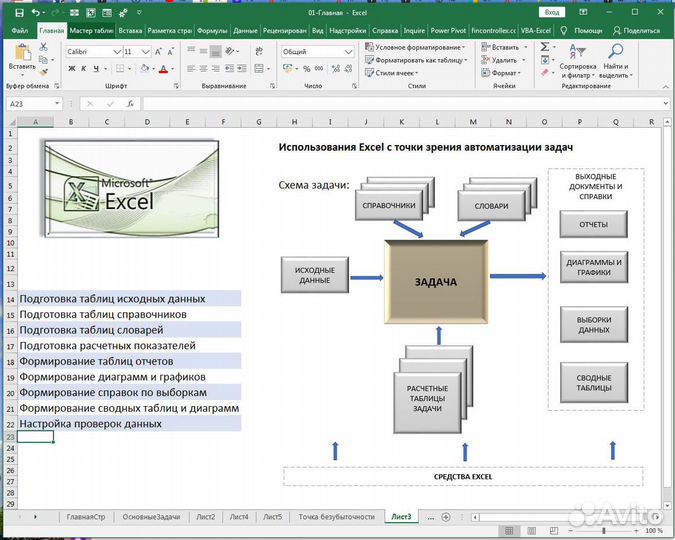
Task: Toggle Underline (Ч) formatting
Action: tap(96, 68)
